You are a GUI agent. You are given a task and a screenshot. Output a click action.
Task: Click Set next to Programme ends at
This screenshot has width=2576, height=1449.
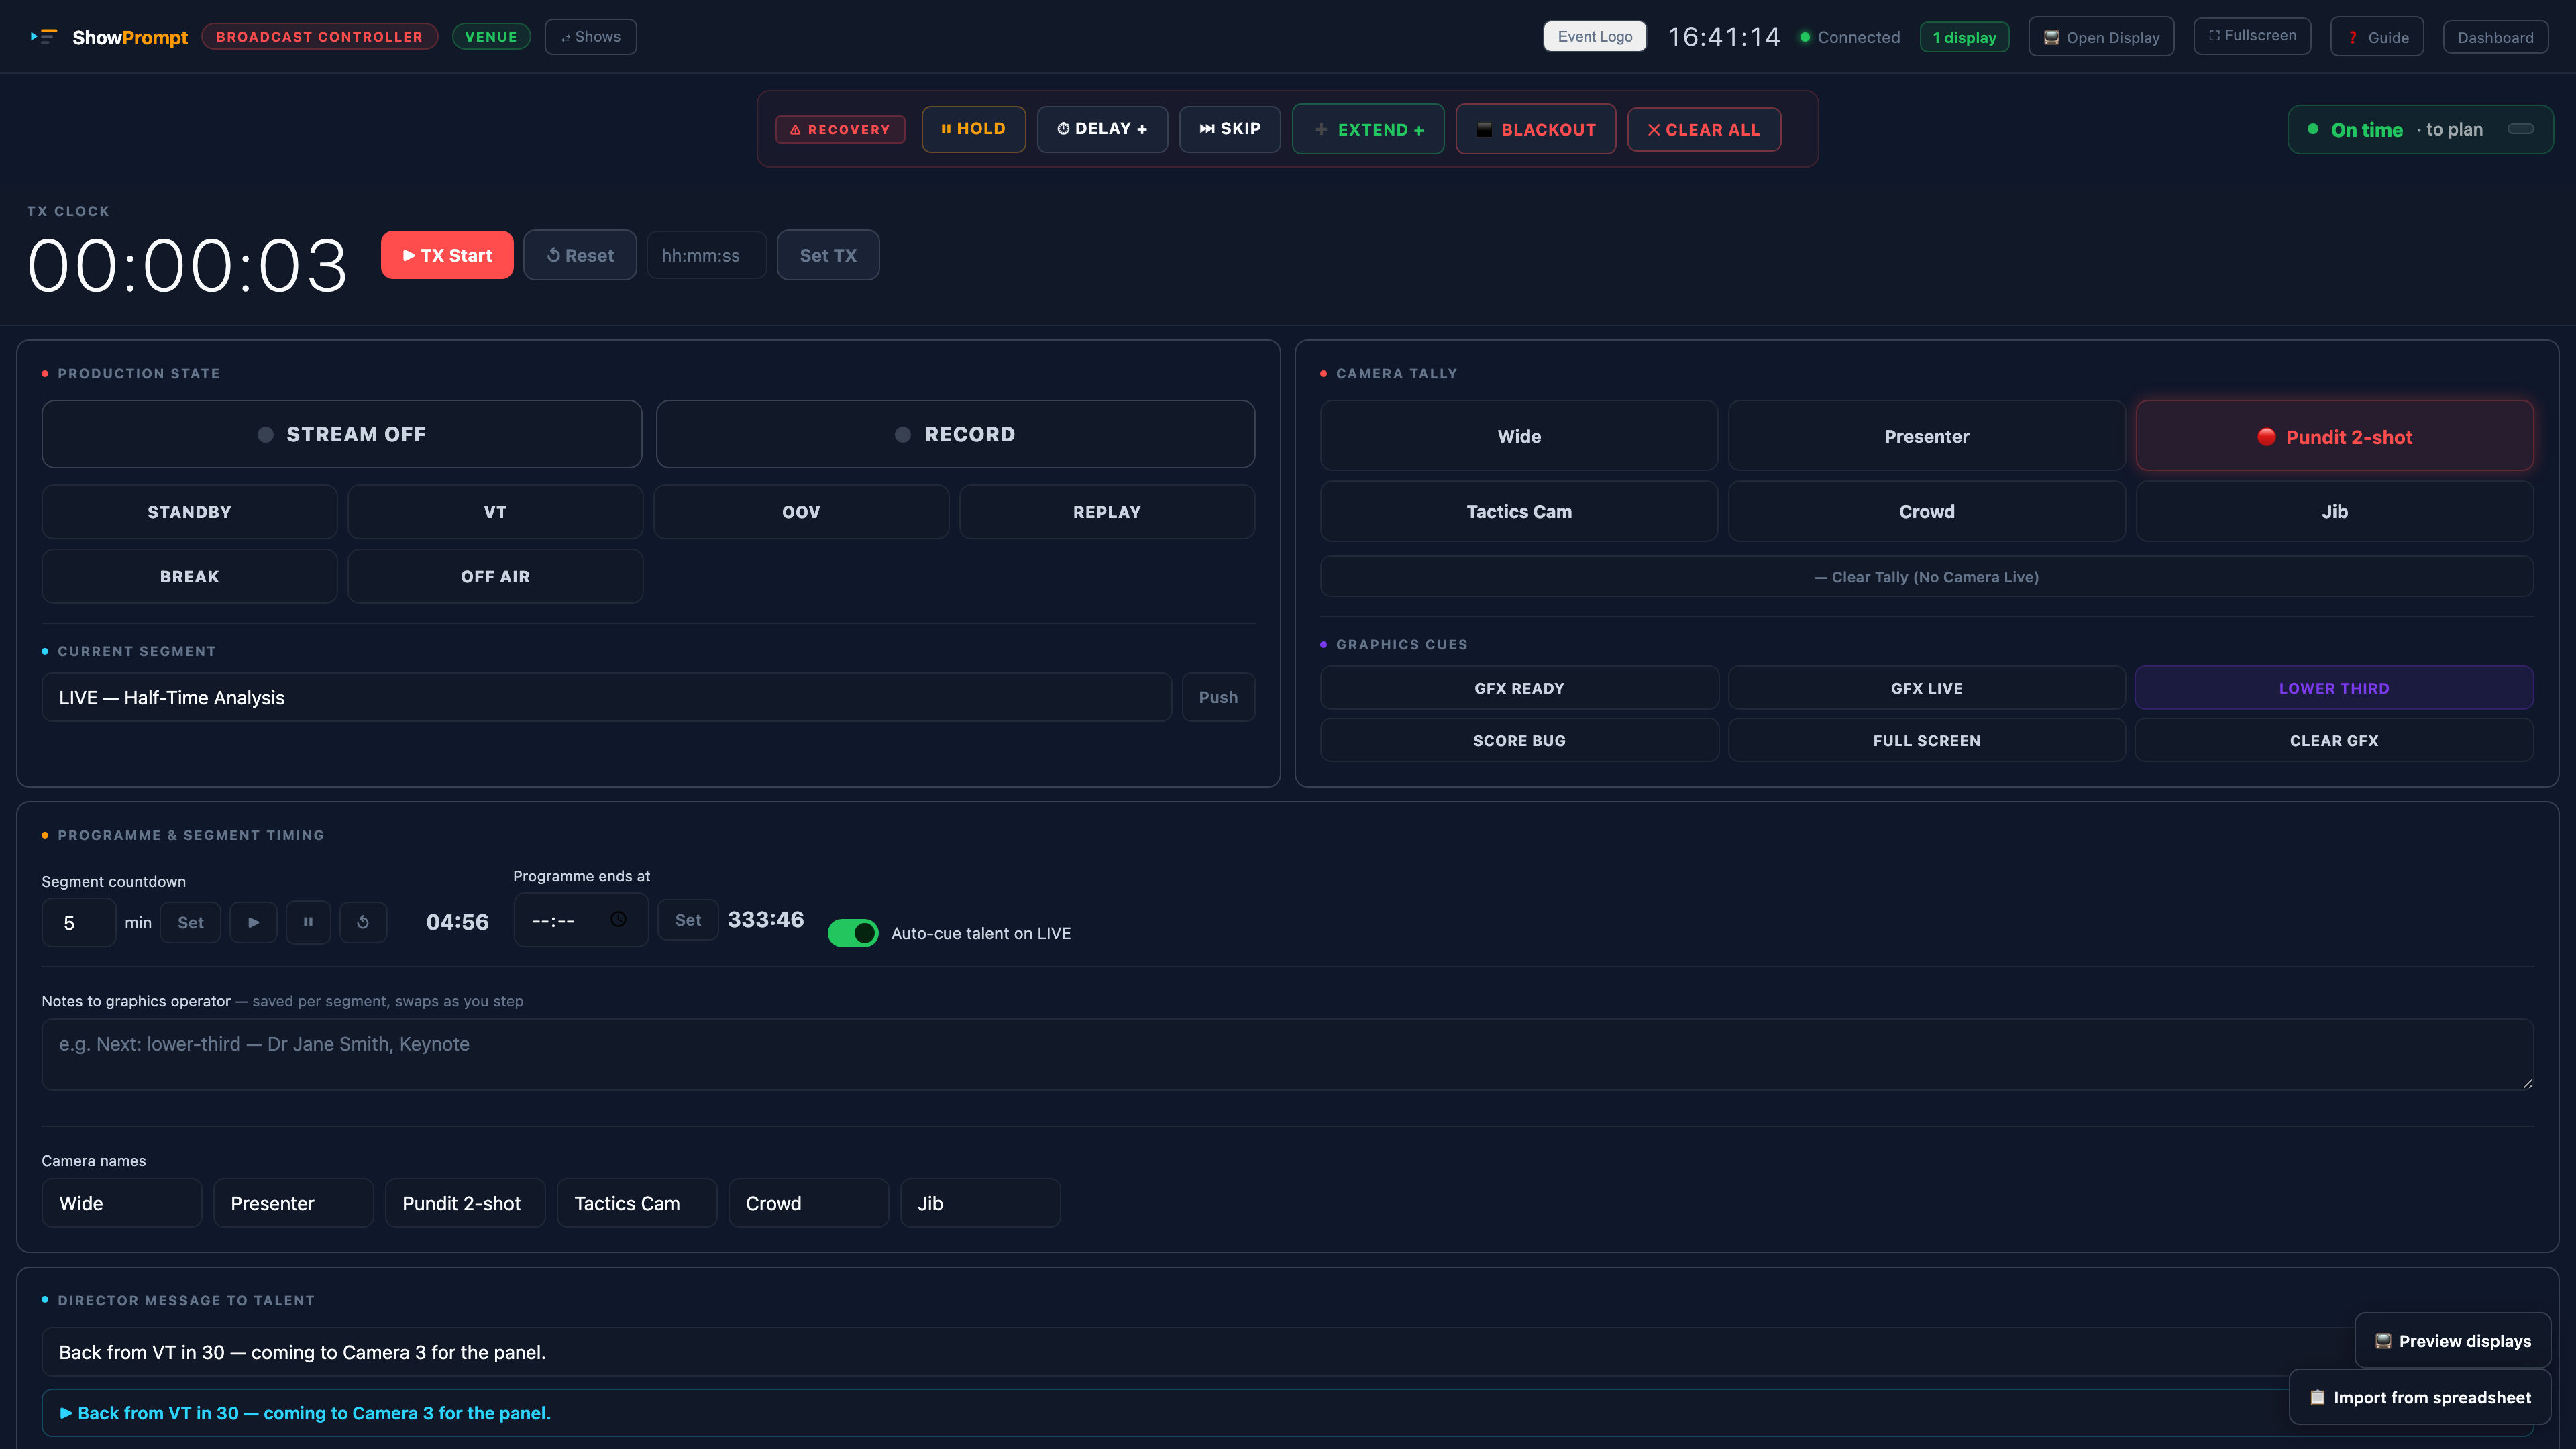[688, 920]
